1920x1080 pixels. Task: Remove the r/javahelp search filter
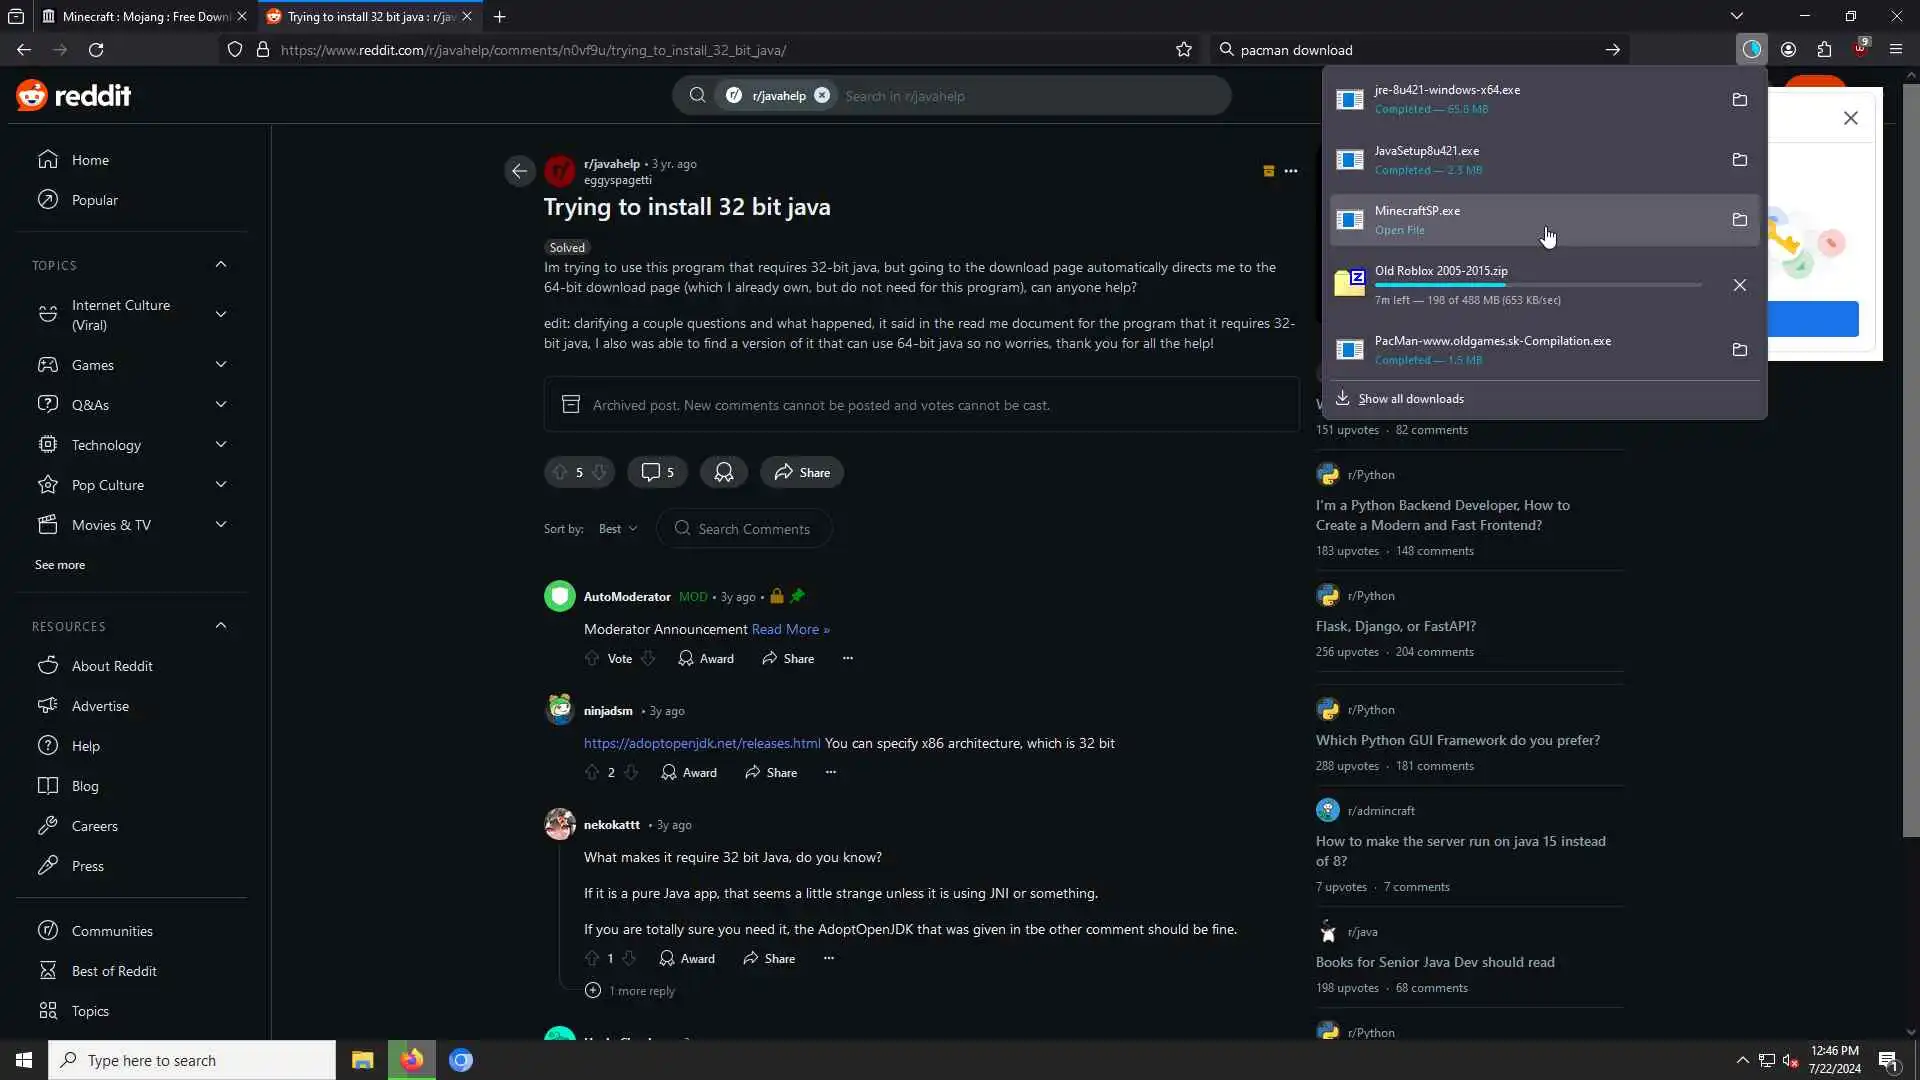click(x=822, y=95)
